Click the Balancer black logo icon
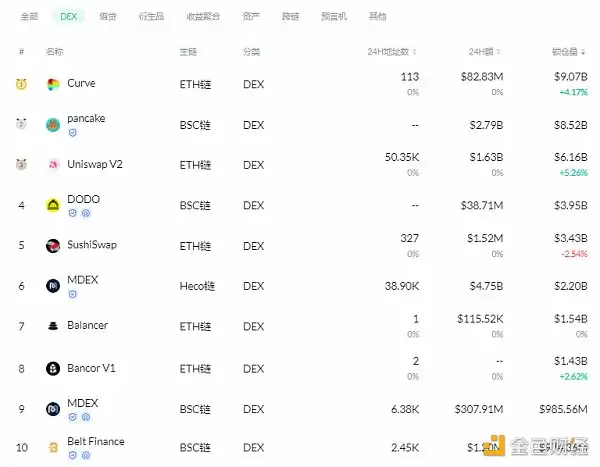 pyautogui.click(x=53, y=326)
